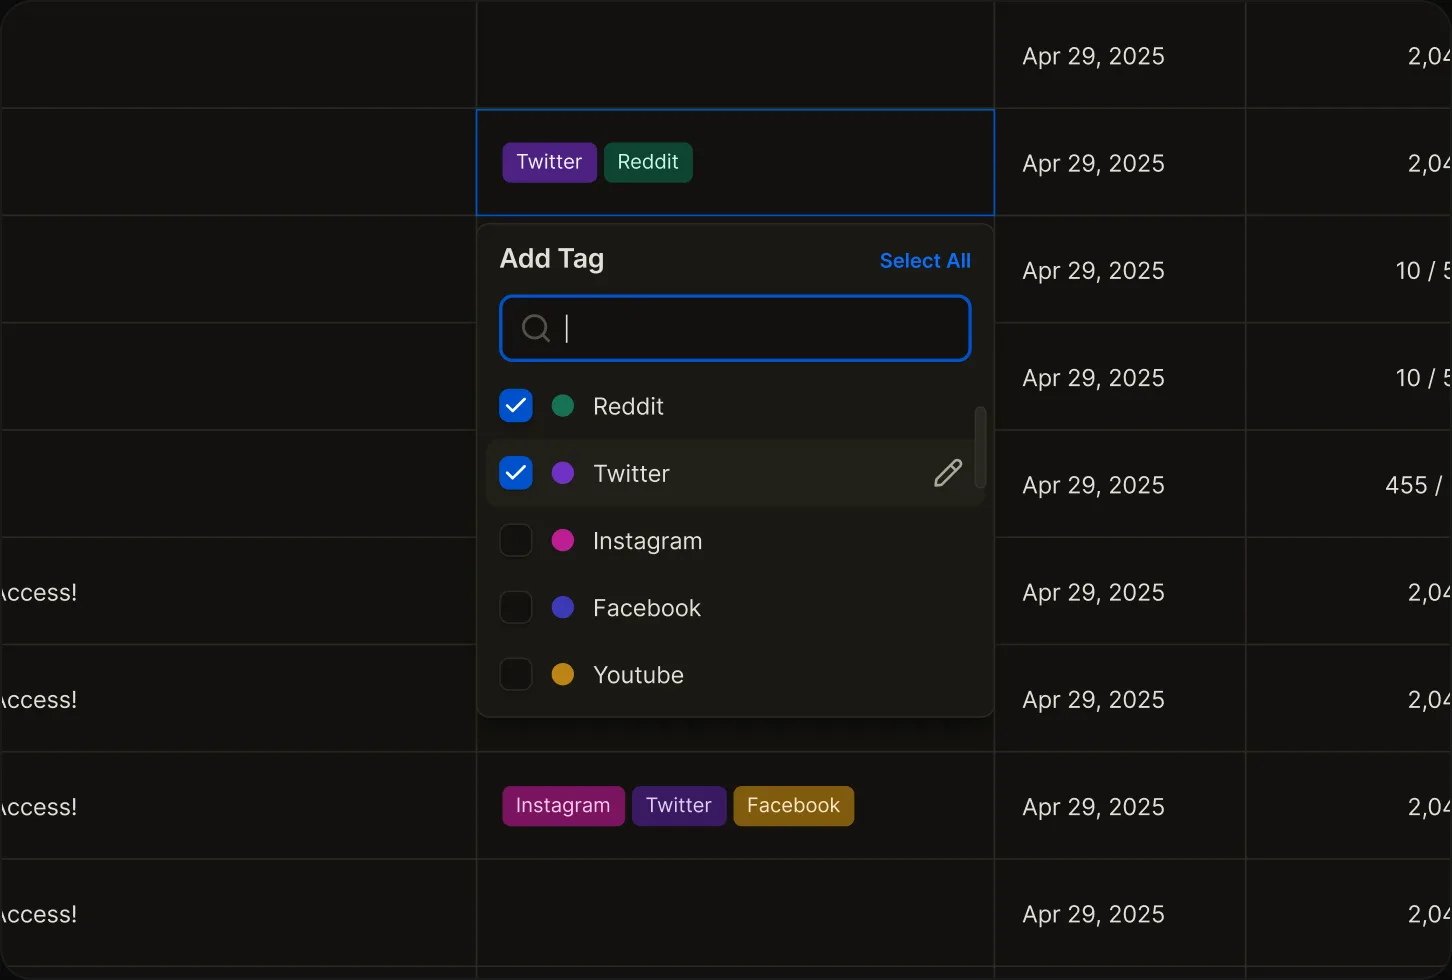Click the orange Youtube color dot
Viewport: 1452px width, 980px height.
(563, 674)
